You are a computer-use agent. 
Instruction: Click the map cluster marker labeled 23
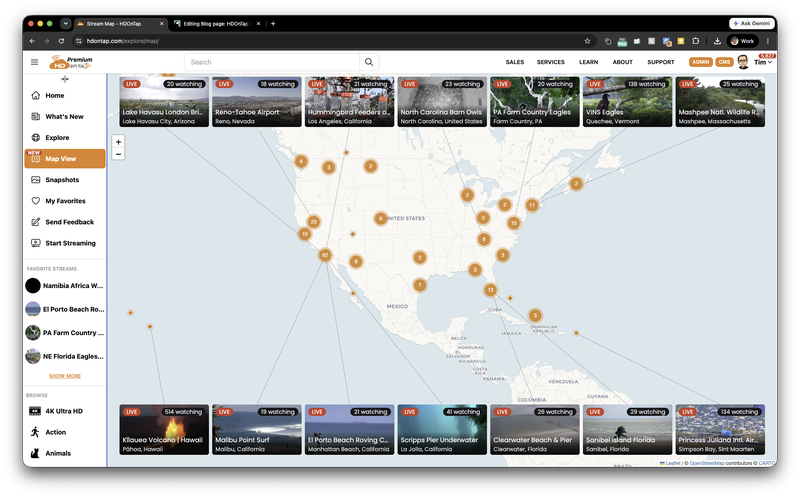coord(313,221)
